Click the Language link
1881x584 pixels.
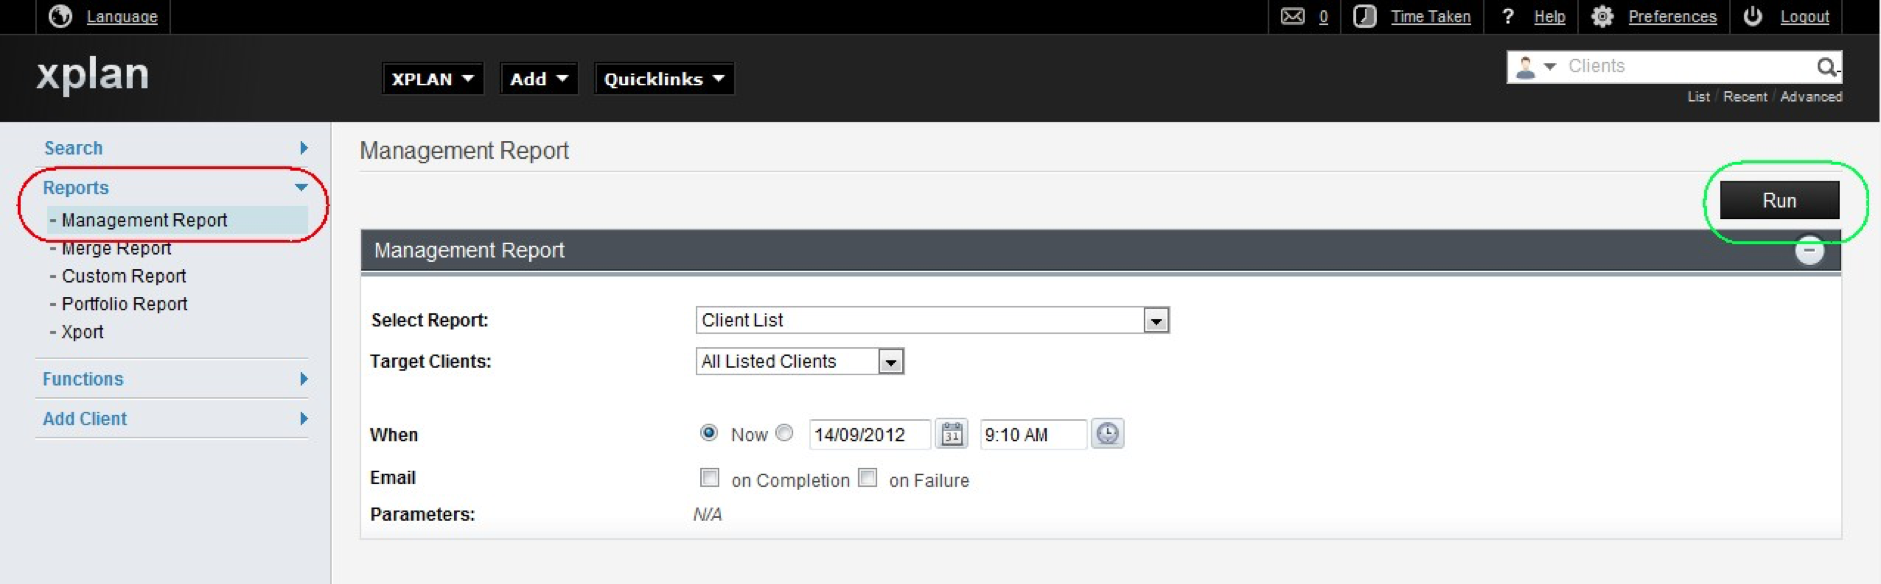(122, 17)
